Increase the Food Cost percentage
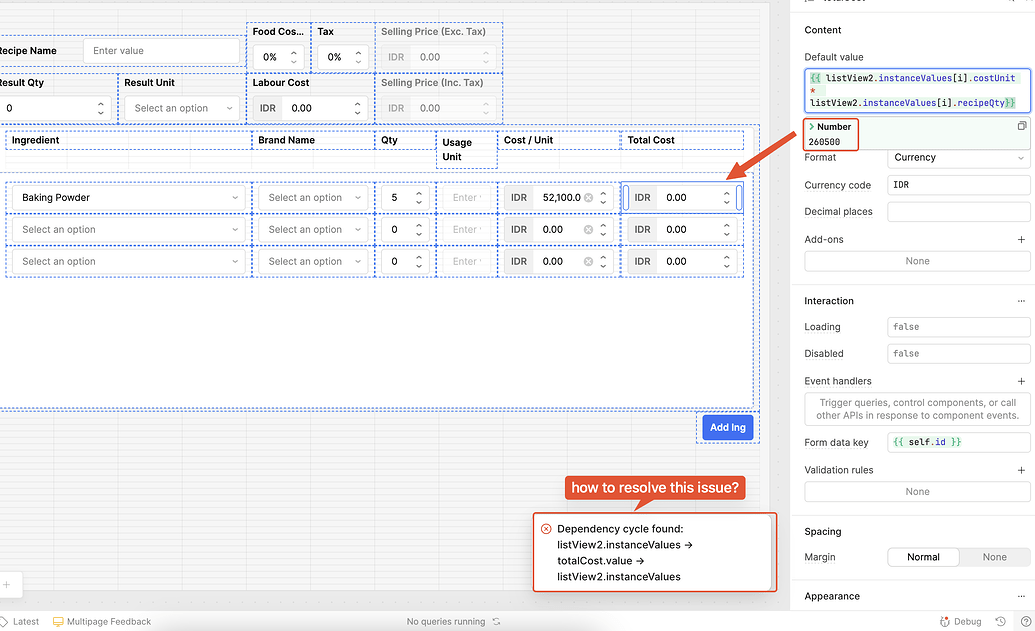 coord(294,52)
